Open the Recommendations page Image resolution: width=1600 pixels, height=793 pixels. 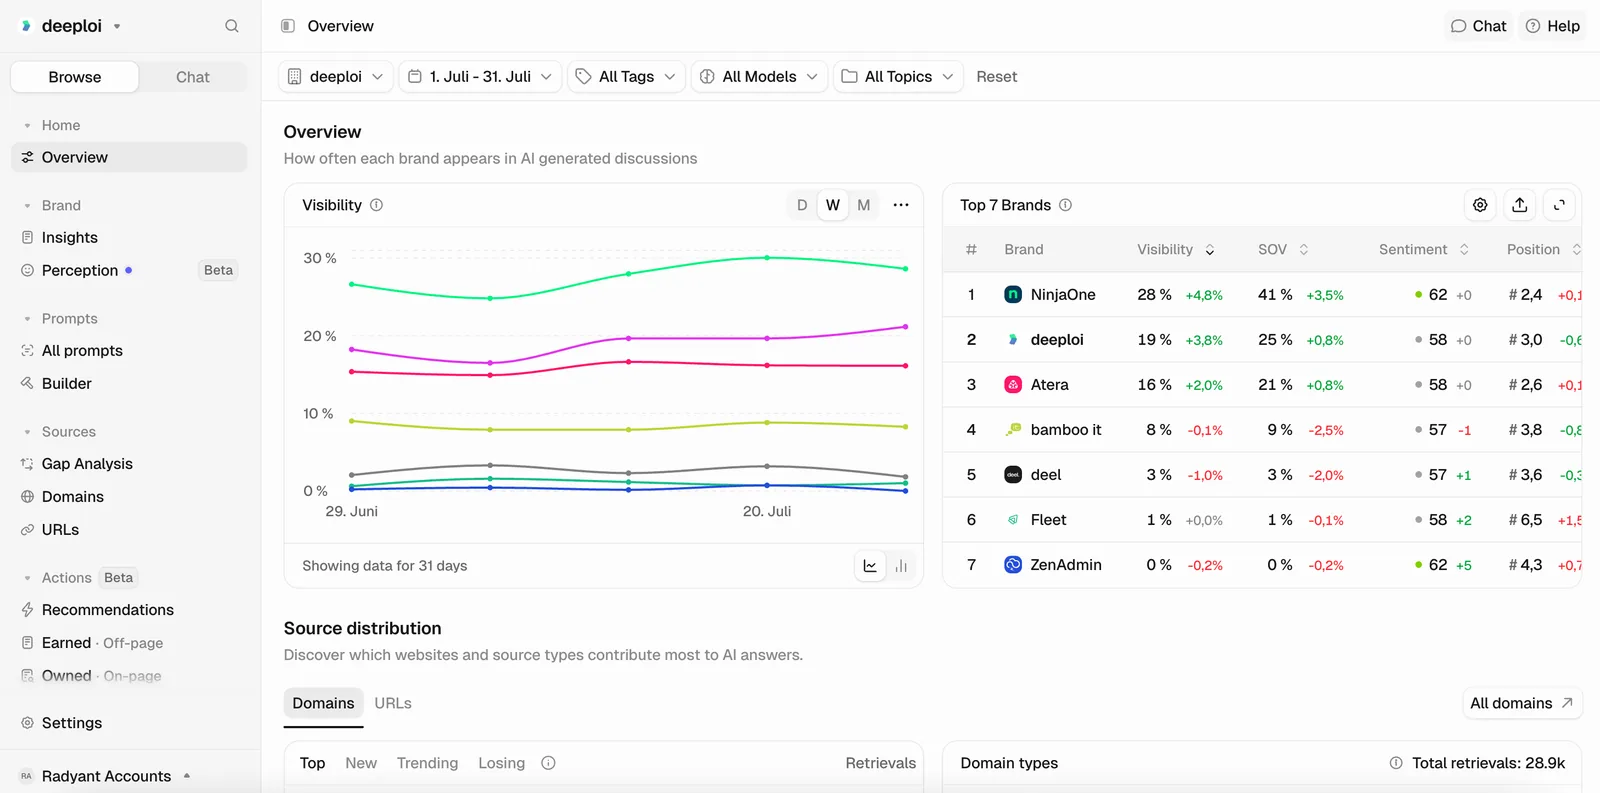coord(129,610)
